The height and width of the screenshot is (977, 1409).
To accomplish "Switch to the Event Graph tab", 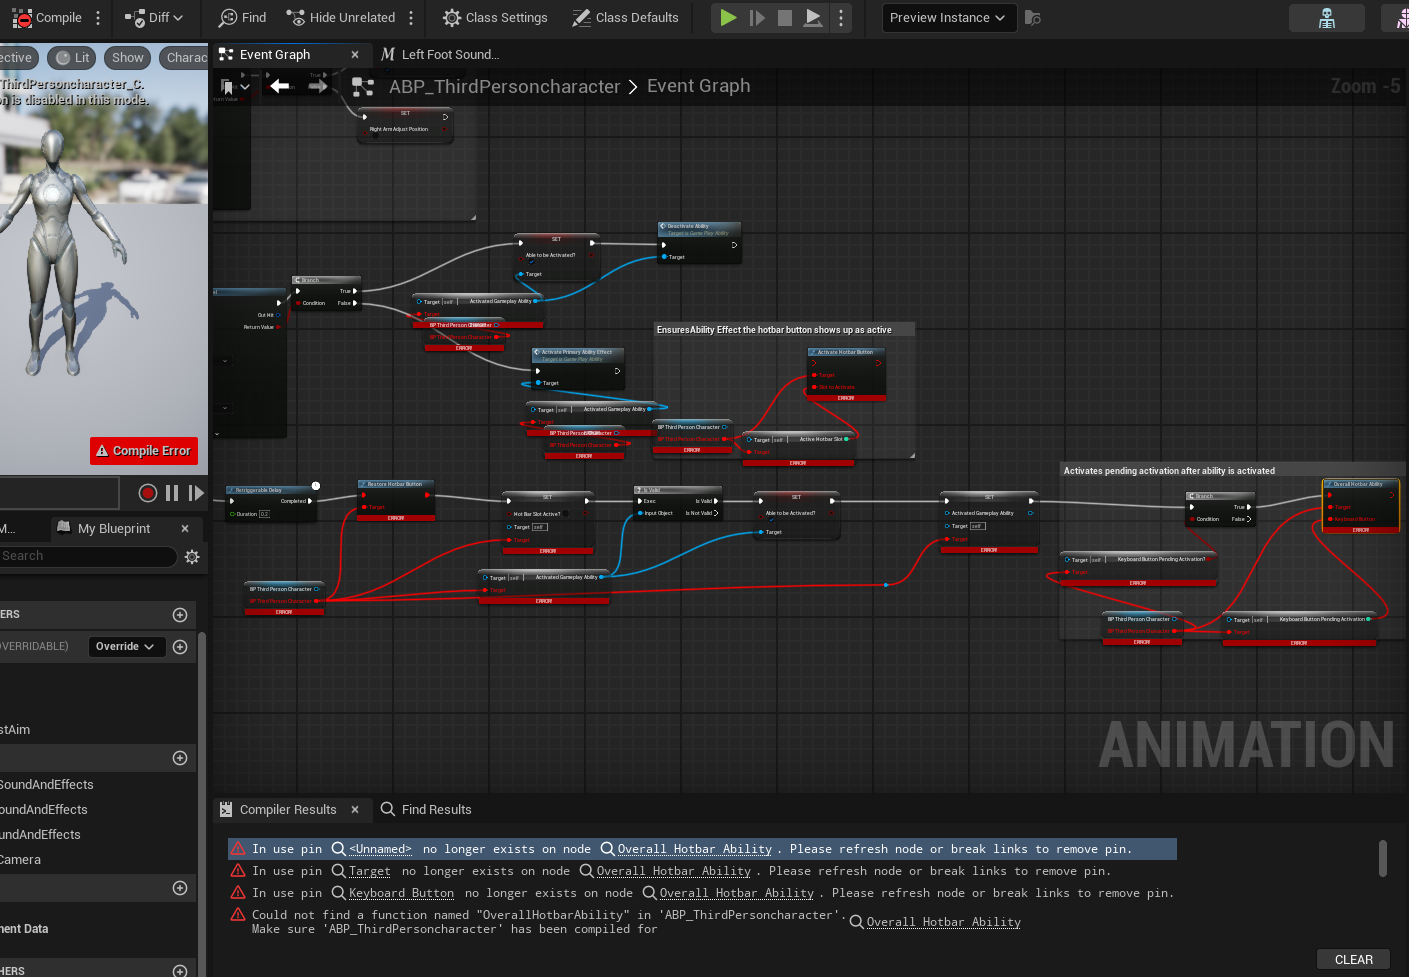I will tap(275, 55).
